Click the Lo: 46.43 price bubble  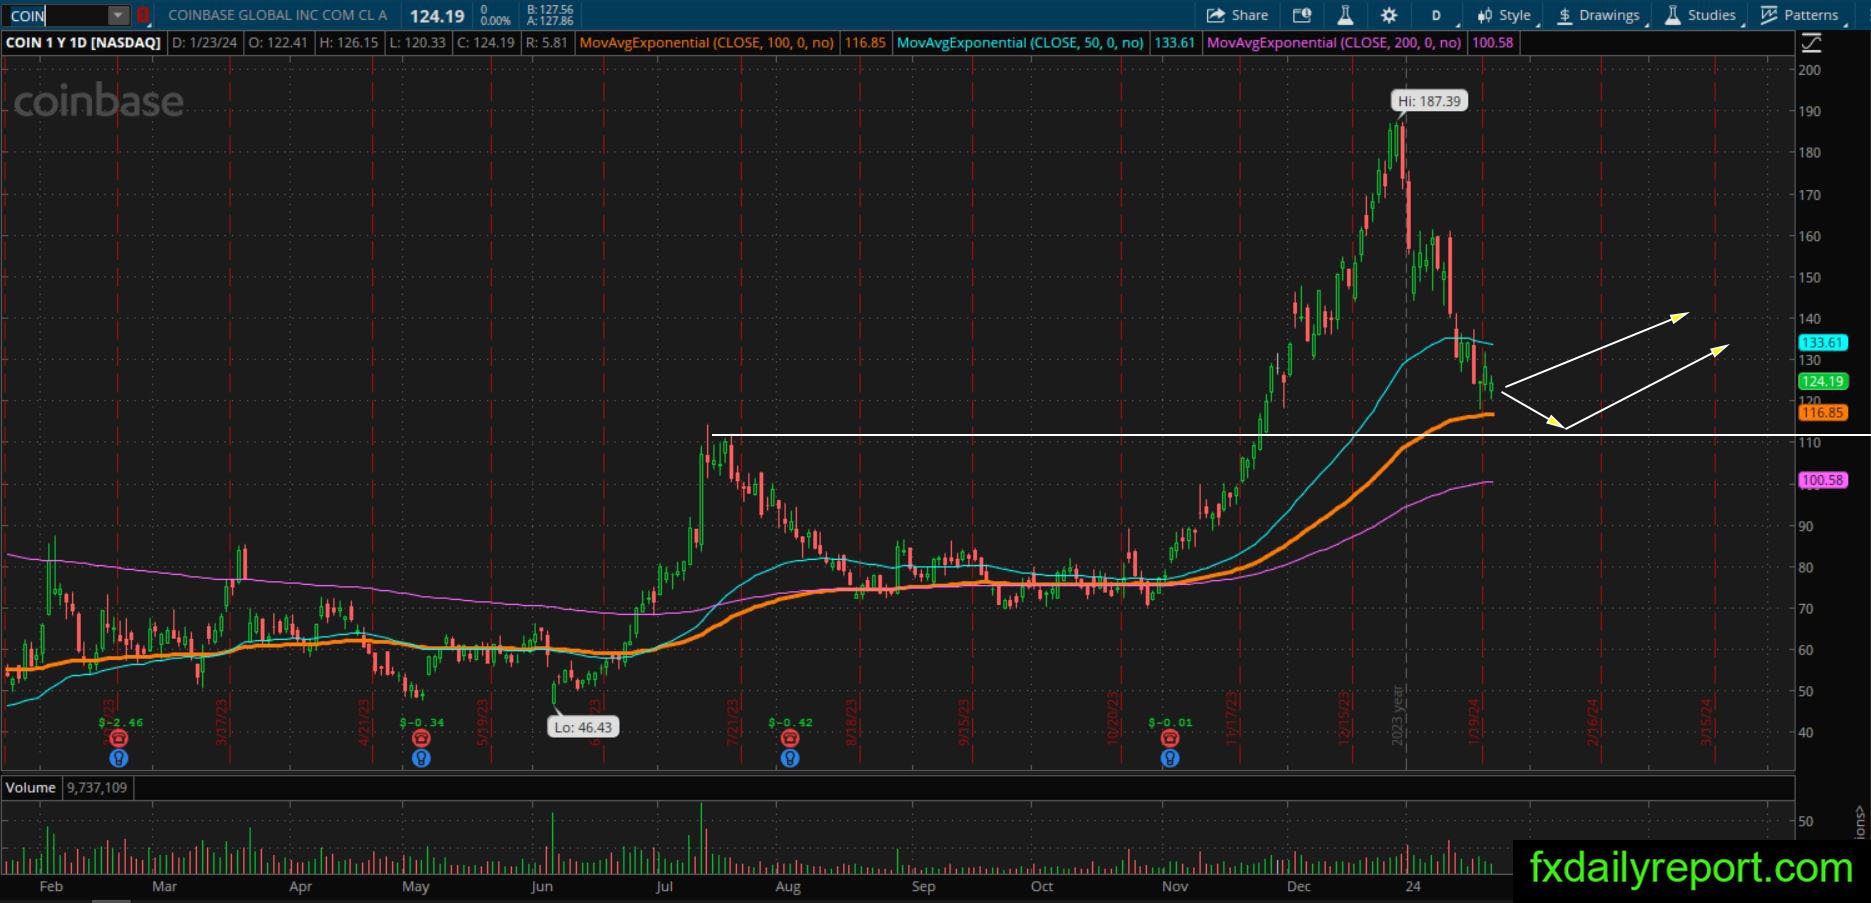[583, 727]
